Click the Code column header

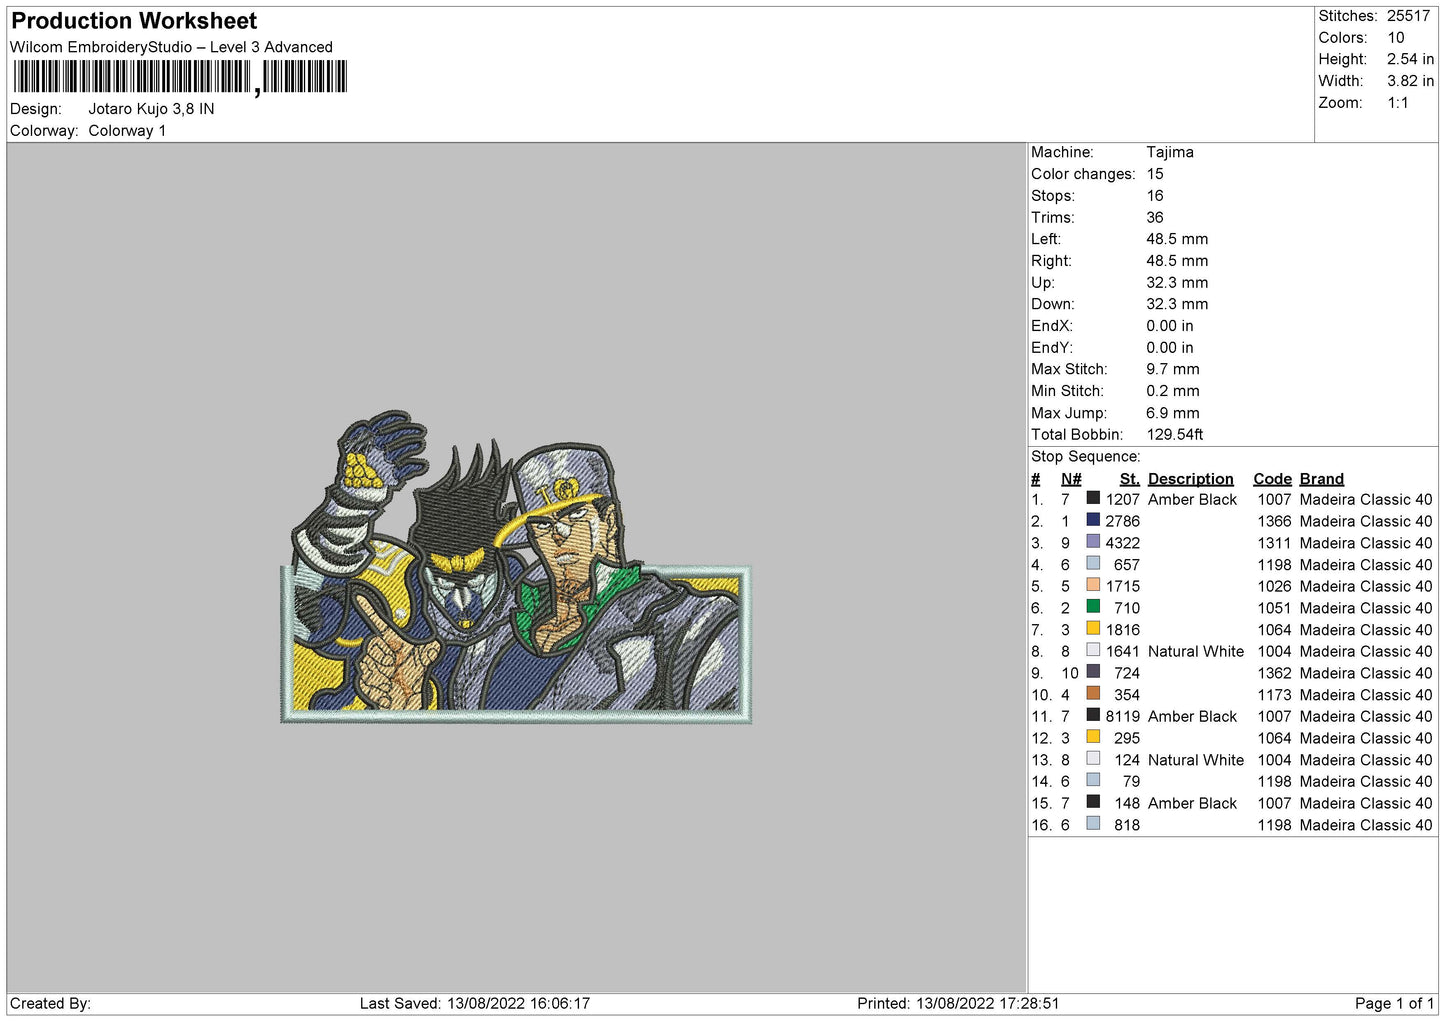coord(1272,479)
